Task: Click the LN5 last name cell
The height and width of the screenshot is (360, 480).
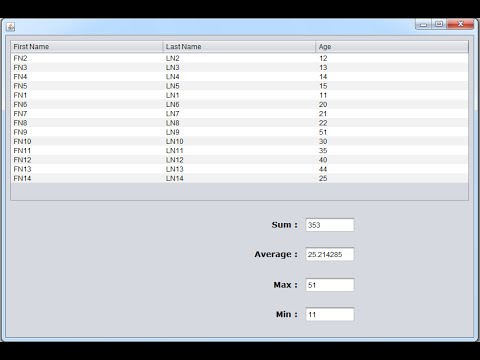Action: pyautogui.click(x=239, y=86)
